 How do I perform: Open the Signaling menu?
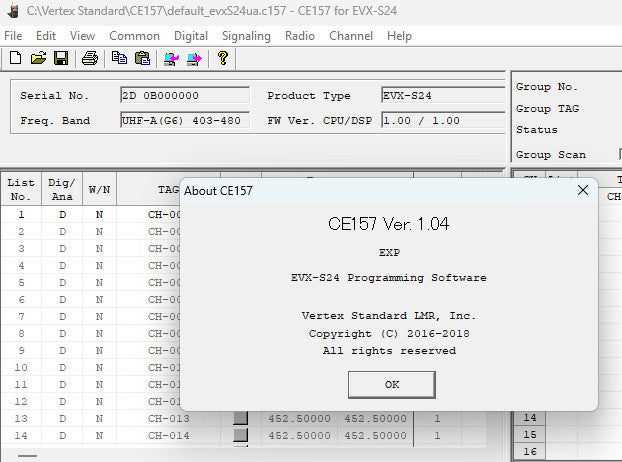pos(246,36)
